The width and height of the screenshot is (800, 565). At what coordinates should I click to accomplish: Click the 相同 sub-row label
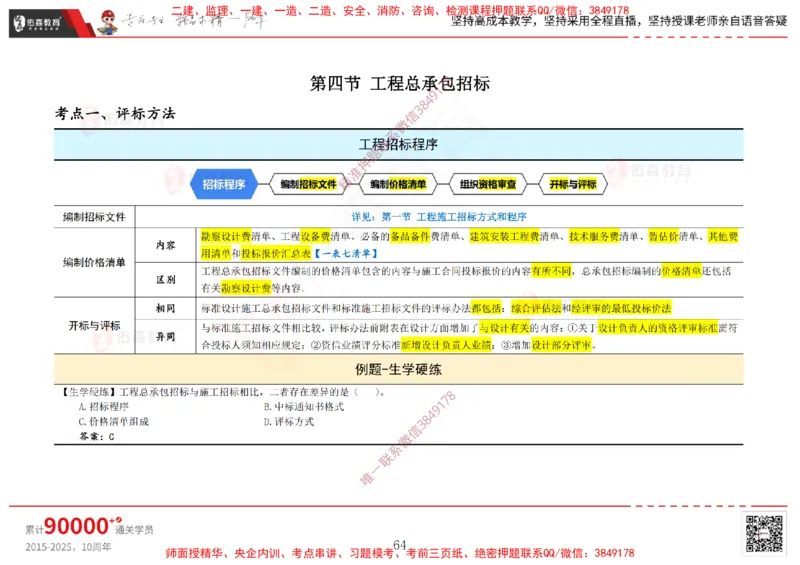point(166,308)
